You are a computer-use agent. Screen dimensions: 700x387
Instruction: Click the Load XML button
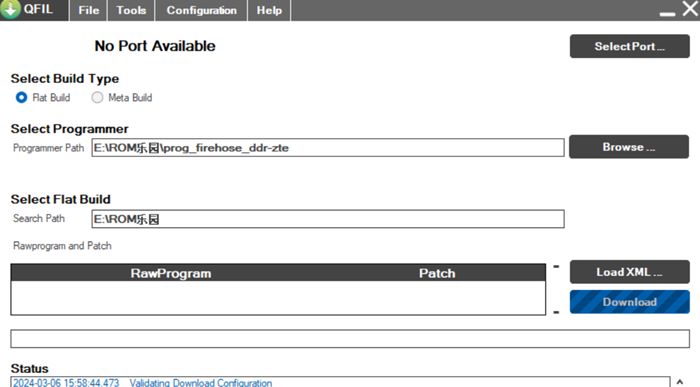point(629,272)
